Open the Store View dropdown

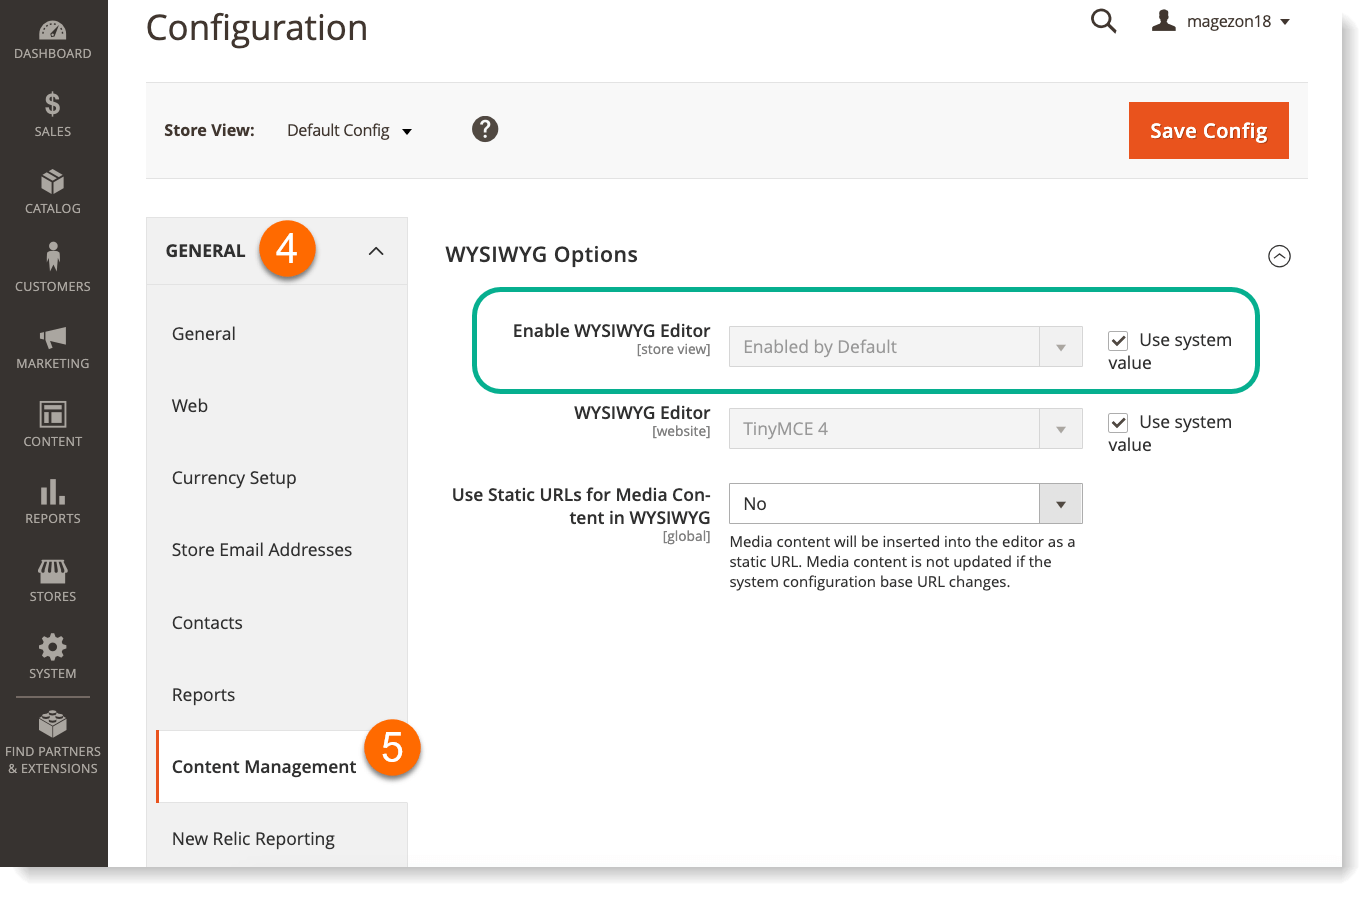point(347,130)
